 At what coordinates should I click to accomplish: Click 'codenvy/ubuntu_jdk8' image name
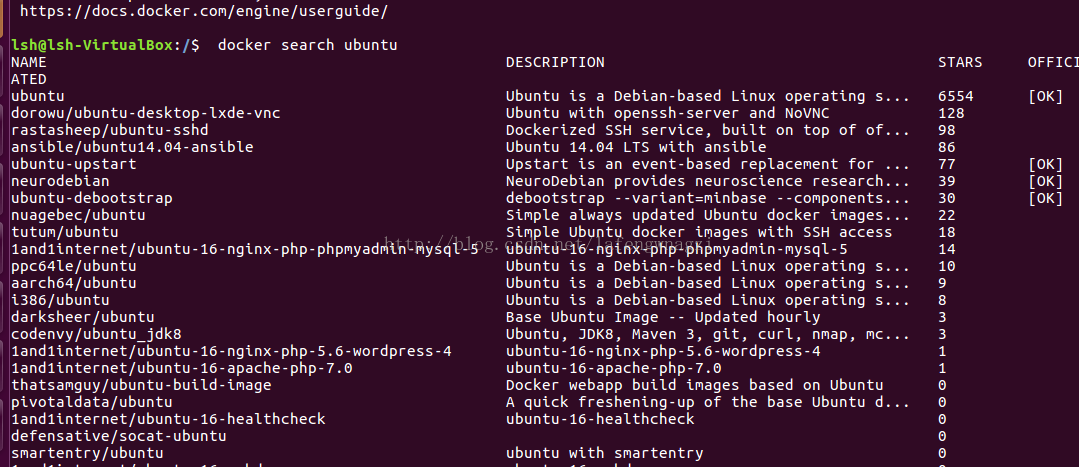pos(96,334)
